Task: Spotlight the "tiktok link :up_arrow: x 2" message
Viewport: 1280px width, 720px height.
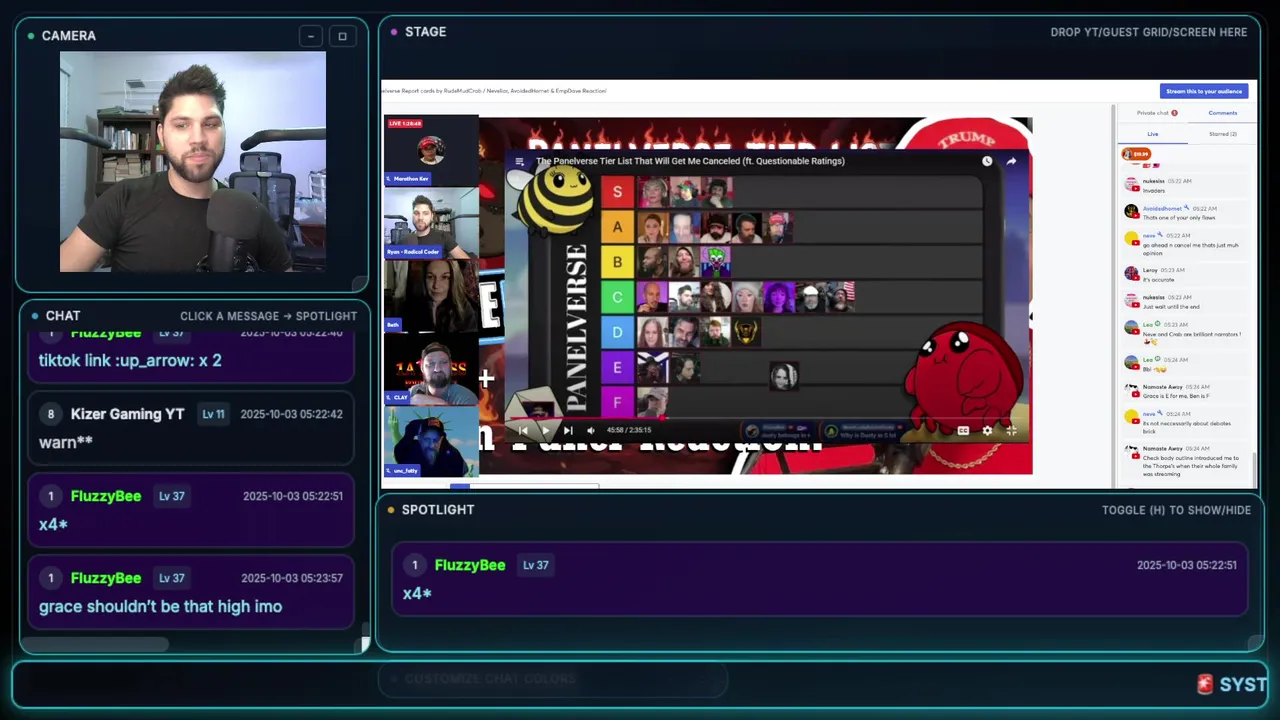Action: point(191,357)
